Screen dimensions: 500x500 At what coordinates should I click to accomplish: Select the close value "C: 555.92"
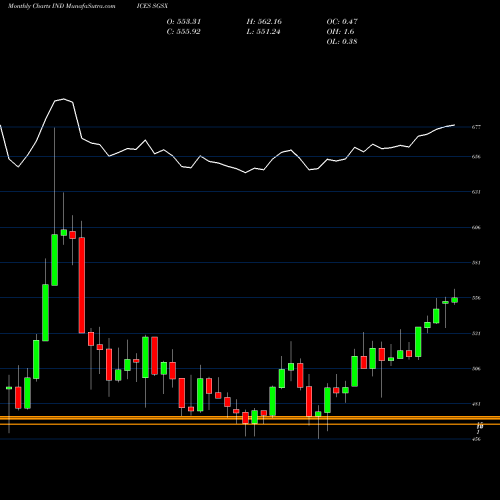[x=183, y=32]
